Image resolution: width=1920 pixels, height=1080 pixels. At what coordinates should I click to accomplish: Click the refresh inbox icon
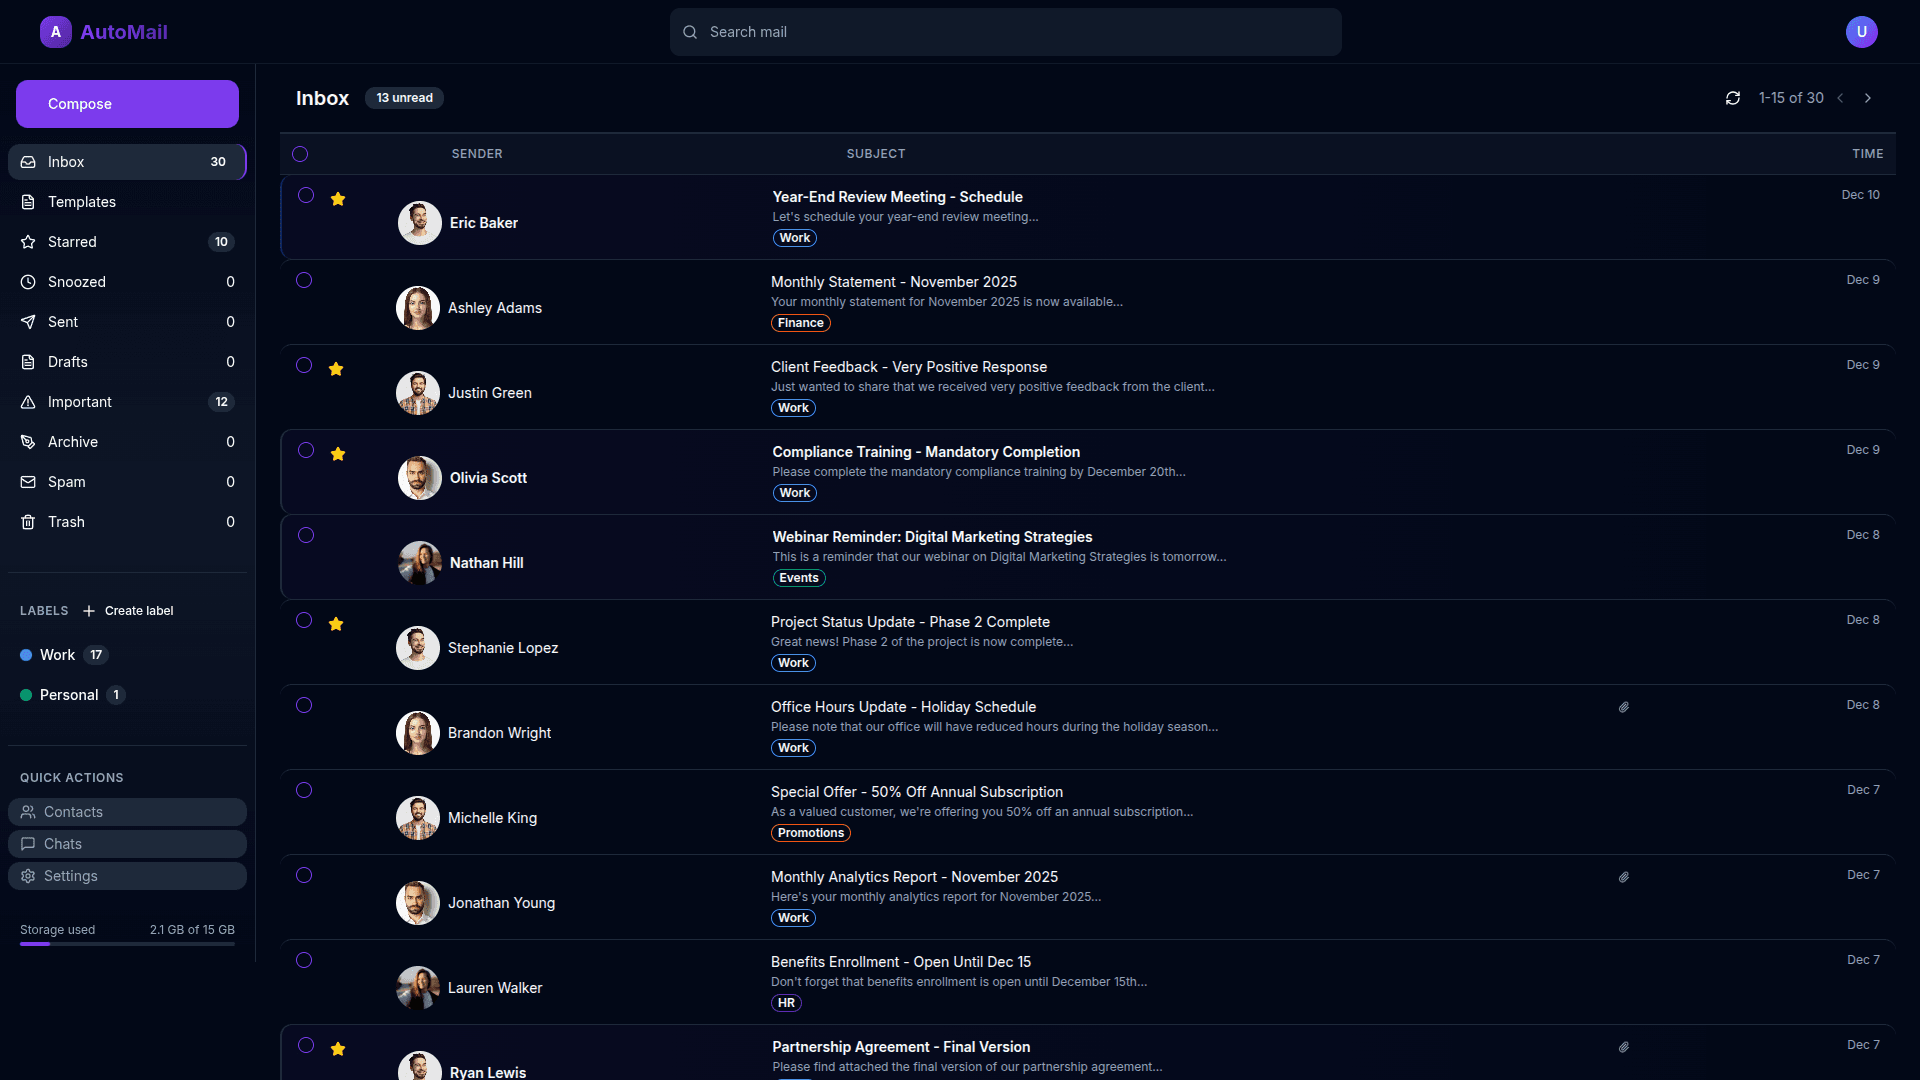(1733, 98)
